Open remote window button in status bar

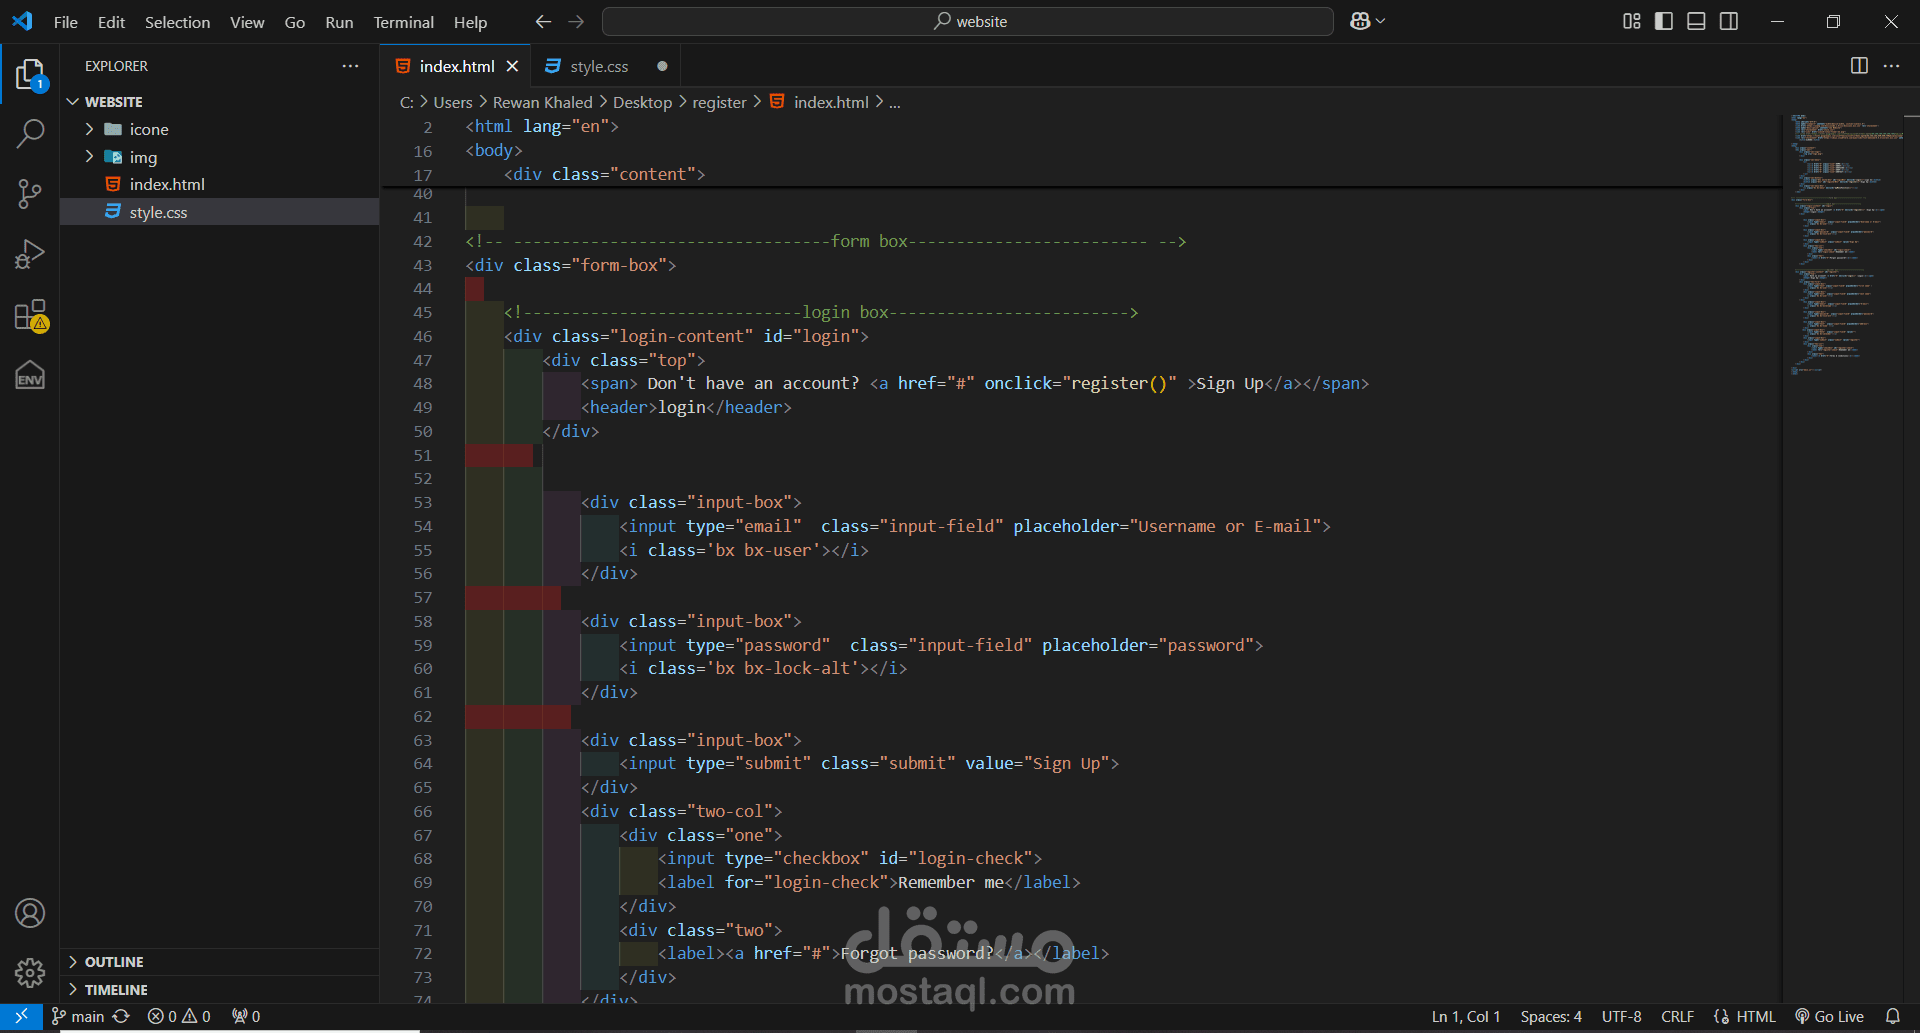pos(21,1016)
